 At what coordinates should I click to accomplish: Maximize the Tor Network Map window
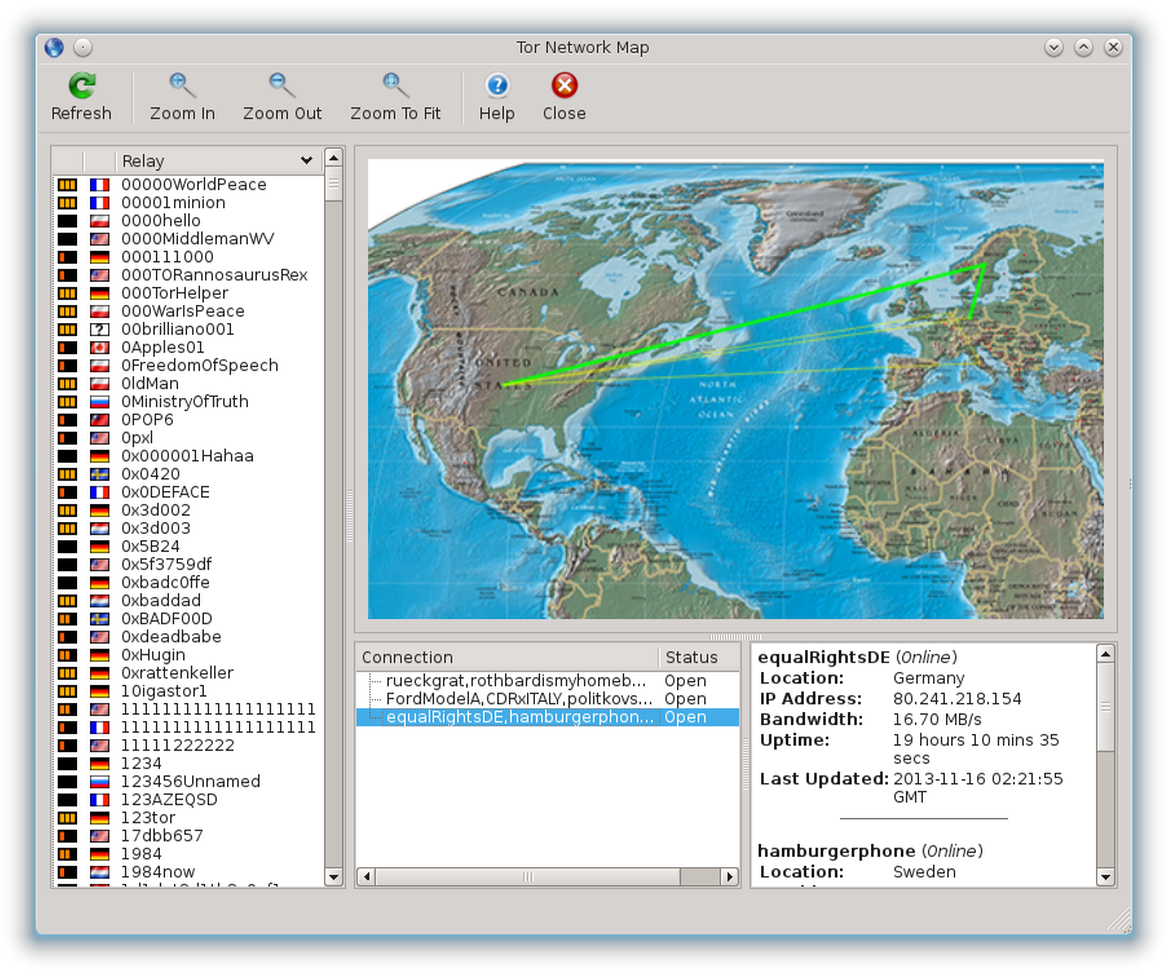pos(1084,48)
